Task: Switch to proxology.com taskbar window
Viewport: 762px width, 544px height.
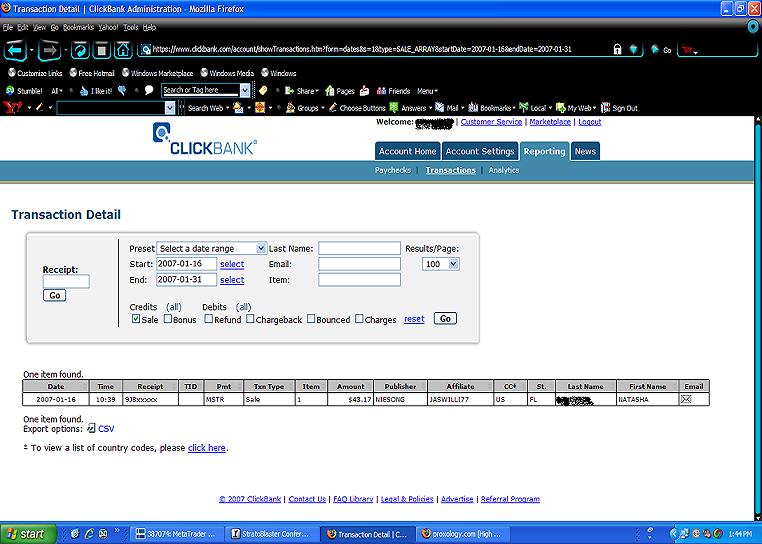Action: coord(464,534)
